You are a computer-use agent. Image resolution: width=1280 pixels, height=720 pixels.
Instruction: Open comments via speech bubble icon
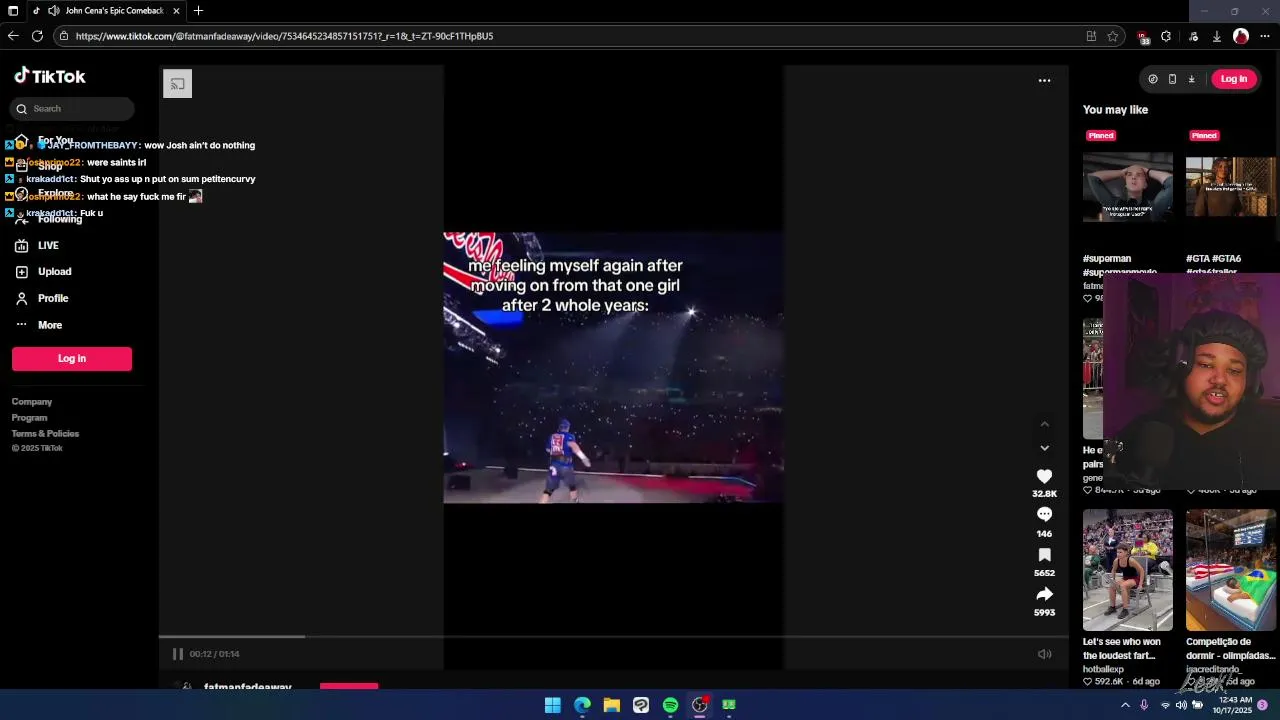pos(1044,514)
